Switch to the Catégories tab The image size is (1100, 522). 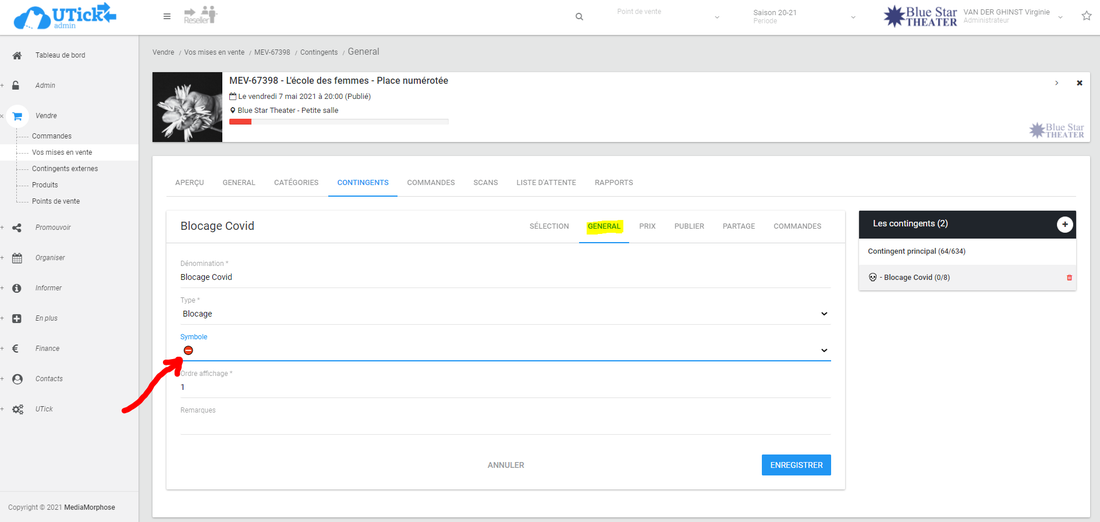click(296, 183)
